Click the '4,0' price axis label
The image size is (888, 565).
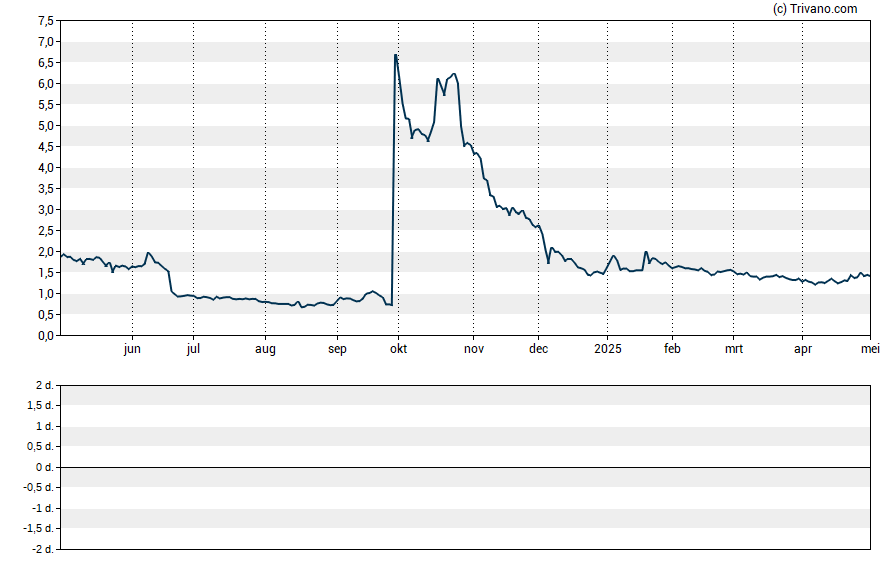click(x=46, y=168)
